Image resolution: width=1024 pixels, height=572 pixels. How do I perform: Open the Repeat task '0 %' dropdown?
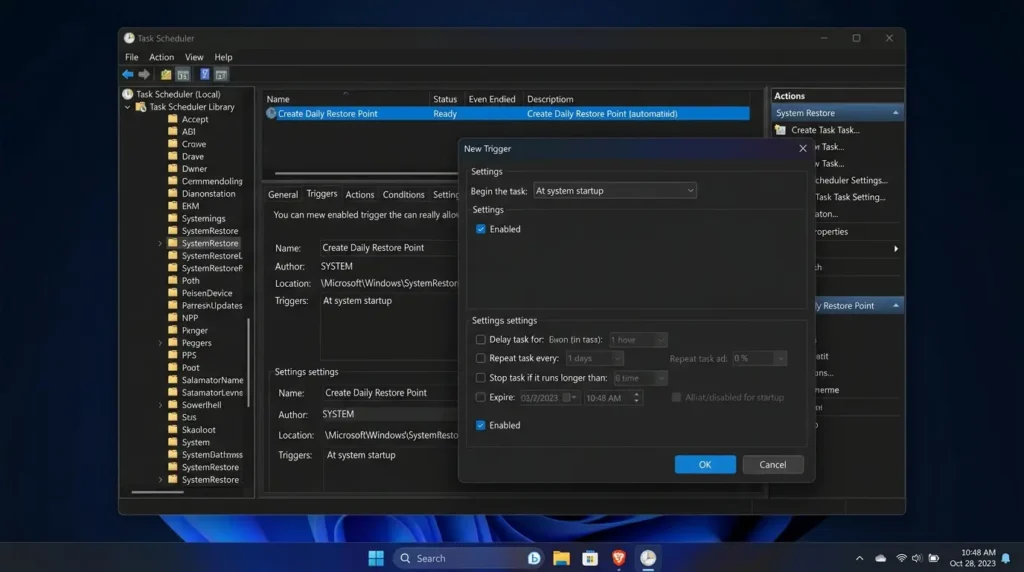759,358
